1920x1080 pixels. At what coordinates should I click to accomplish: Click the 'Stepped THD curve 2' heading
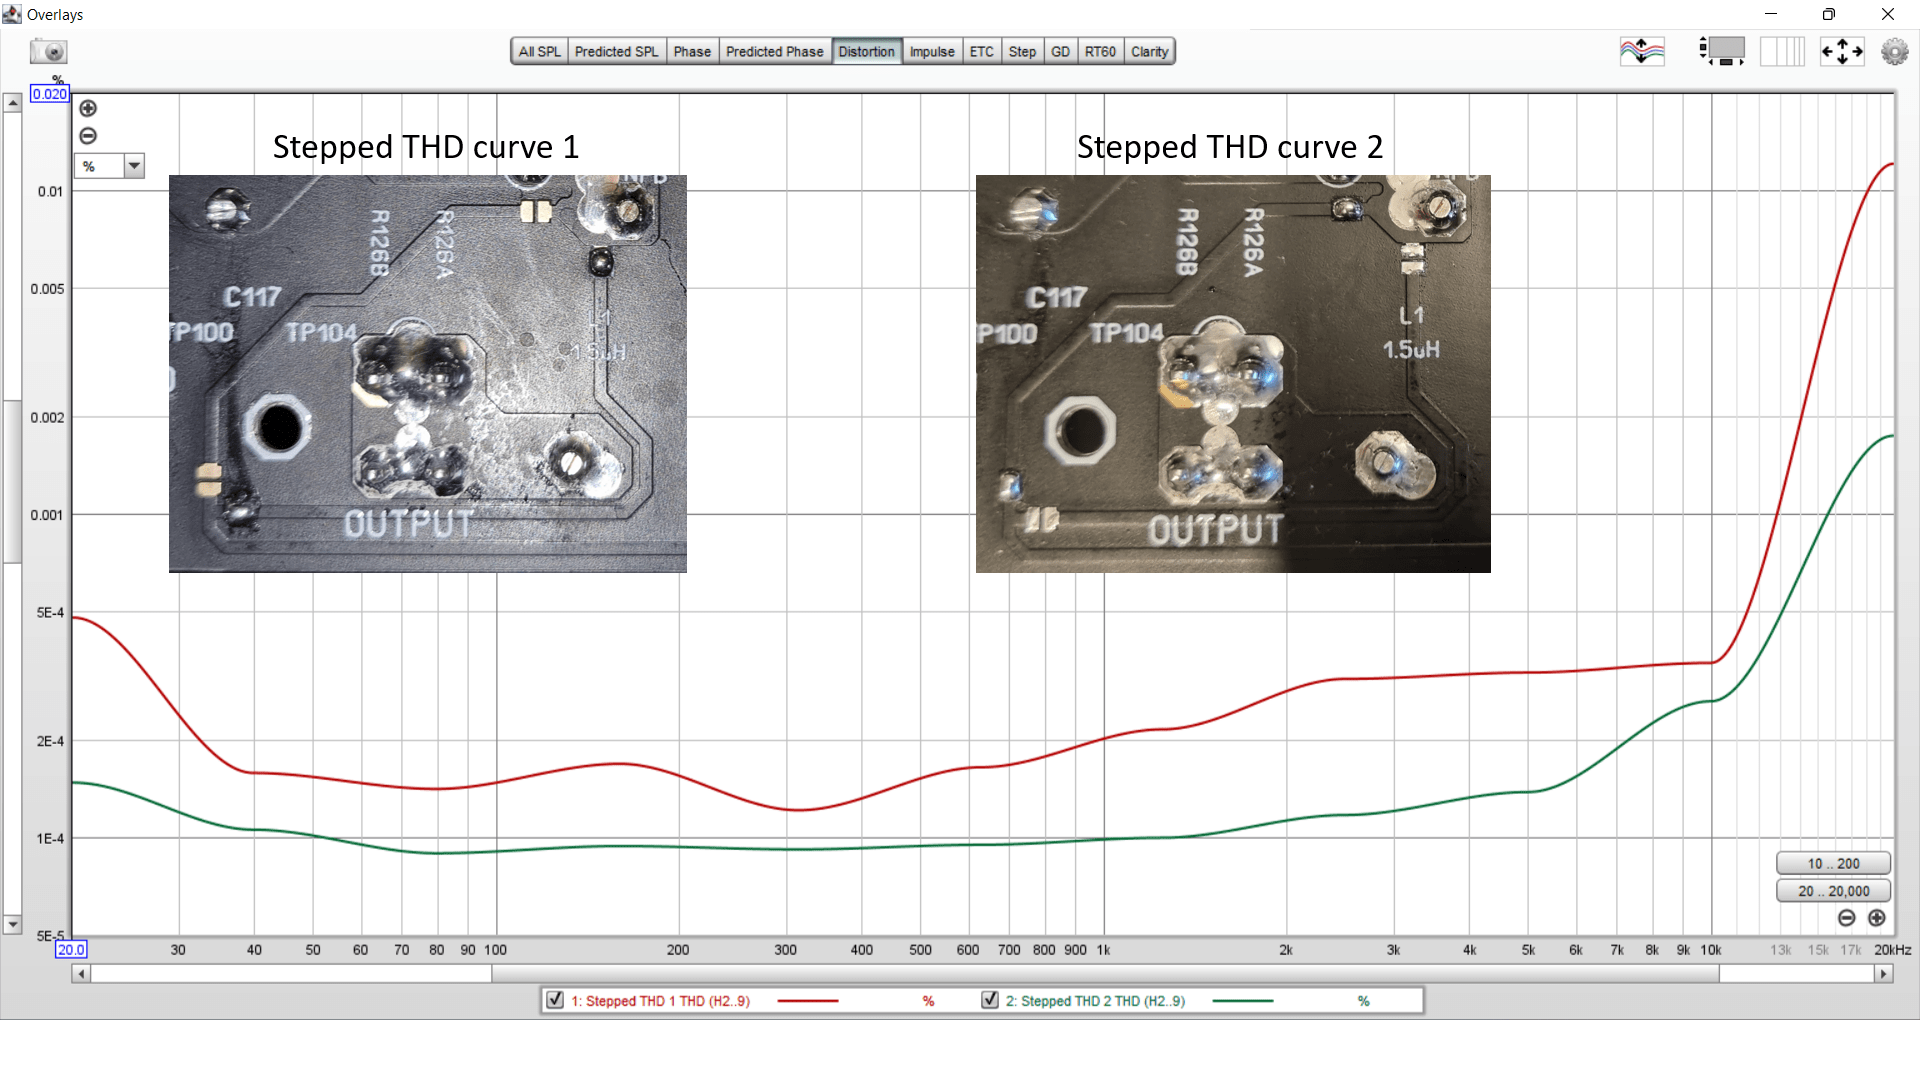tap(1230, 147)
